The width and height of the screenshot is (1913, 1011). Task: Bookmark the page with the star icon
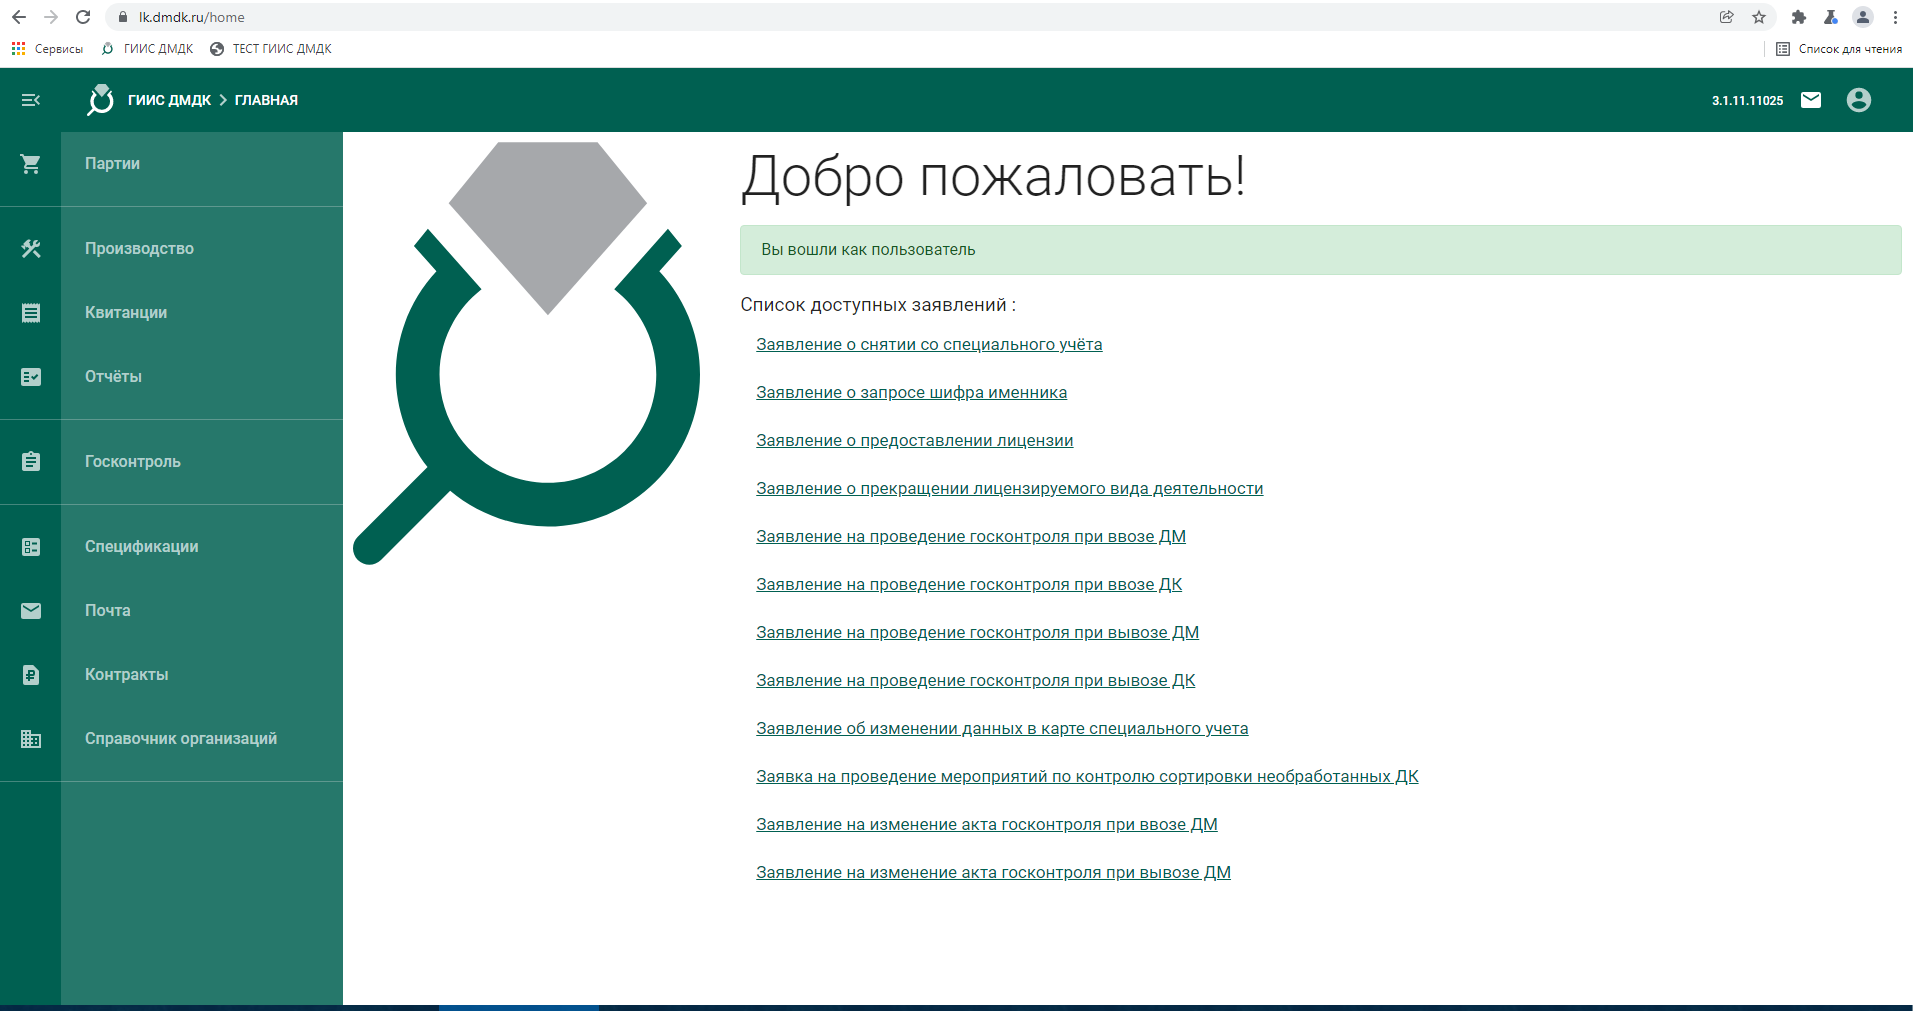pos(1759,17)
